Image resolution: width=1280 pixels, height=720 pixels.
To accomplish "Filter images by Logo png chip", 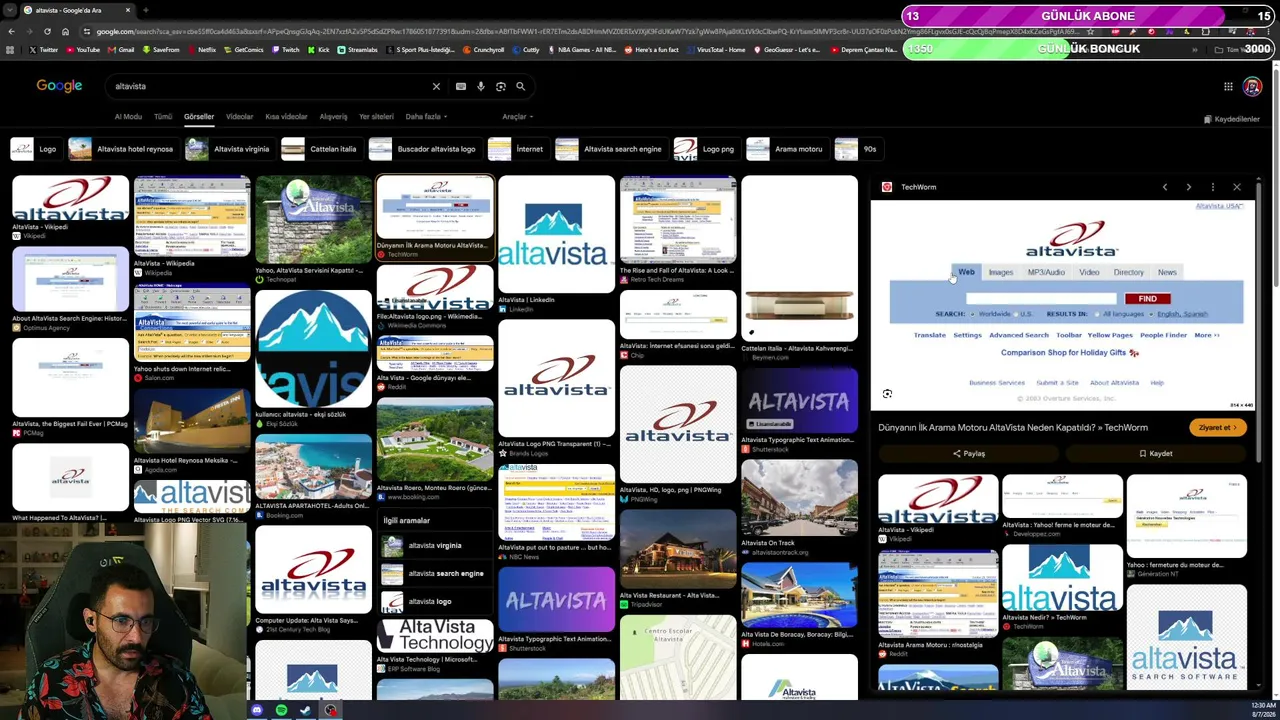I will (x=706, y=149).
